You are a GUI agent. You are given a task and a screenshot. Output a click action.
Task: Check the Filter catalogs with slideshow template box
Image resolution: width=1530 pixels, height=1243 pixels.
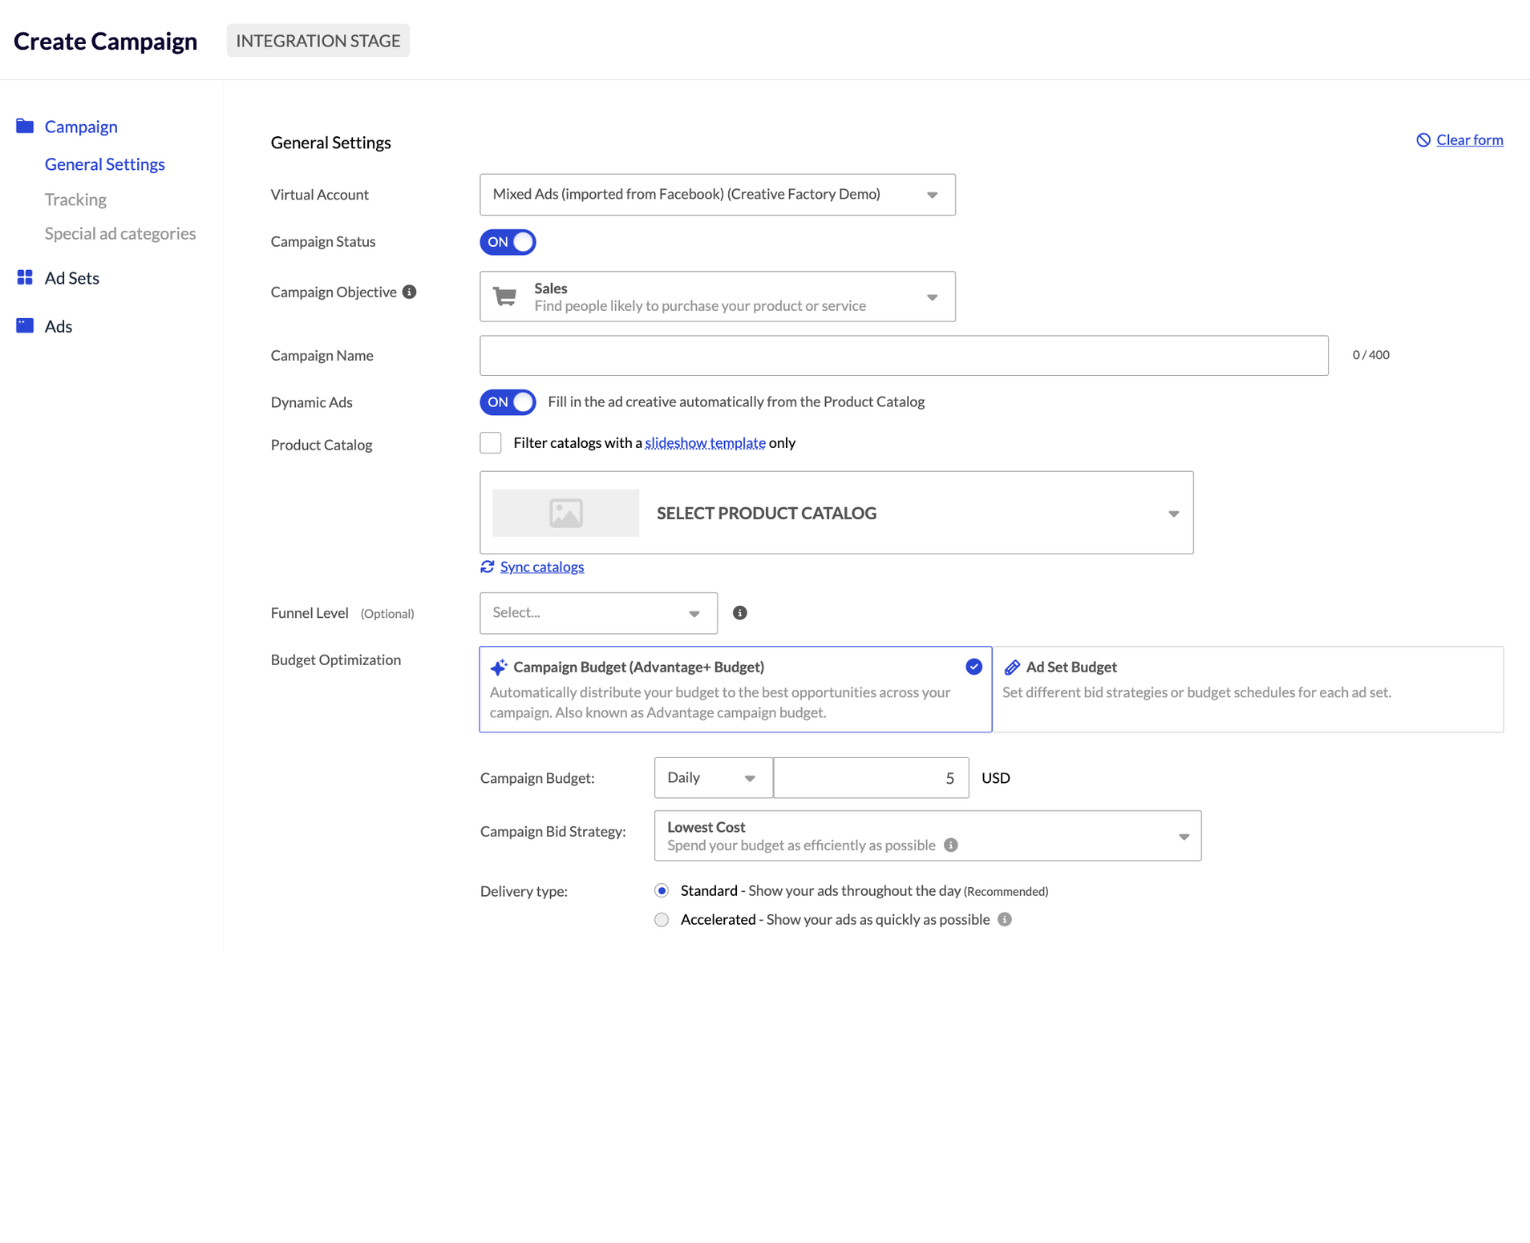pos(490,443)
